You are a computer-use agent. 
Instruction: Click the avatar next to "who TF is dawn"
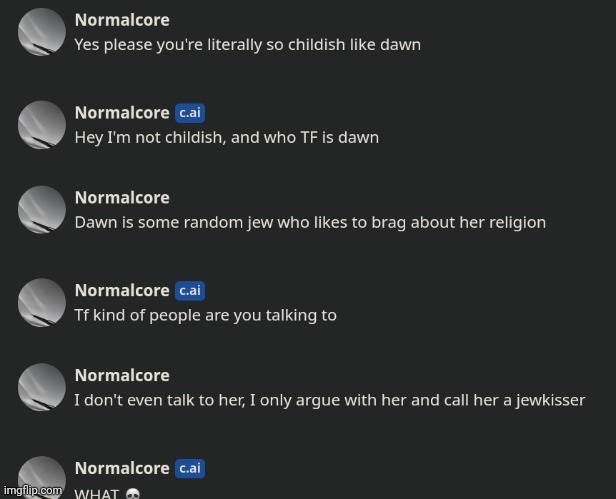(42, 125)
